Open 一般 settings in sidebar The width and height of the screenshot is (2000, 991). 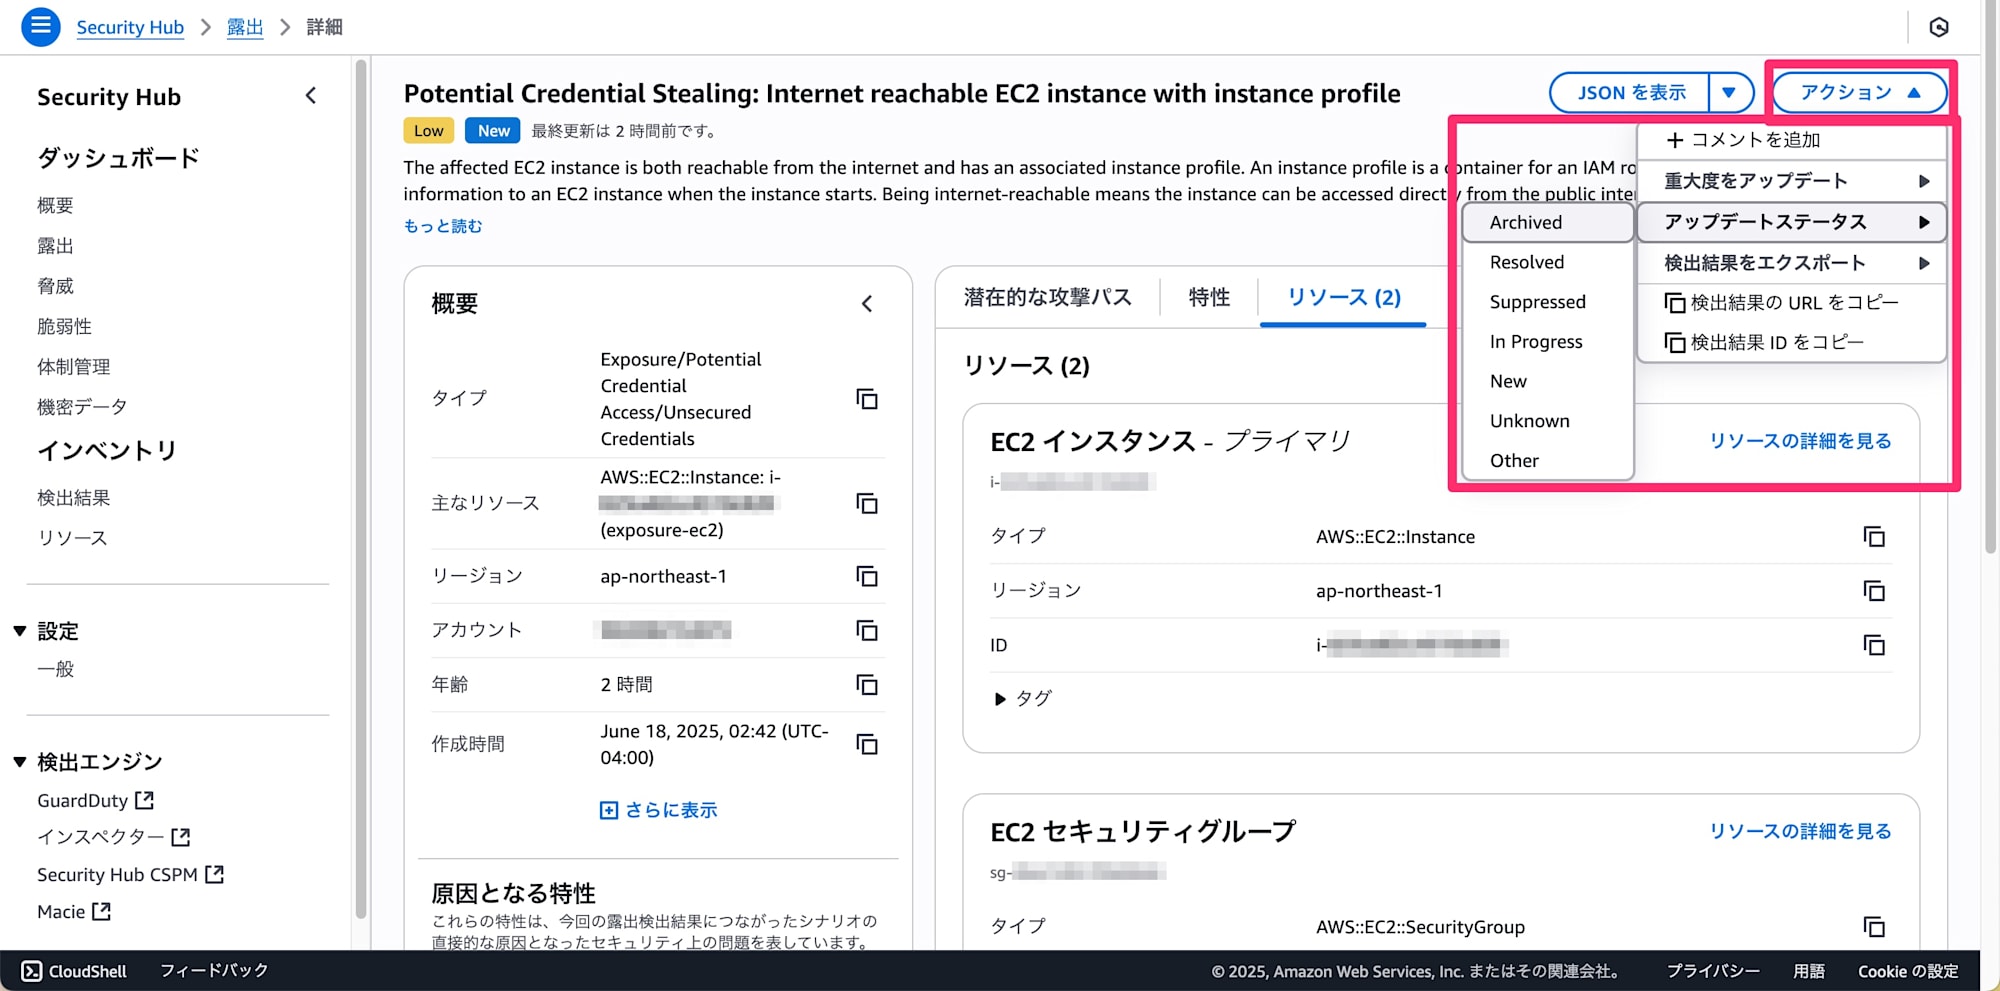pyautogui.click(x=55, y=669)
